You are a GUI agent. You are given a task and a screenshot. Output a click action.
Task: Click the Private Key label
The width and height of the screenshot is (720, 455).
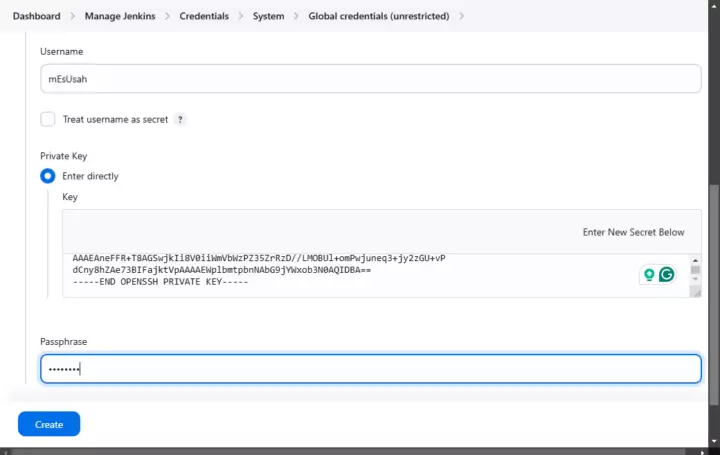coord(63,156)
